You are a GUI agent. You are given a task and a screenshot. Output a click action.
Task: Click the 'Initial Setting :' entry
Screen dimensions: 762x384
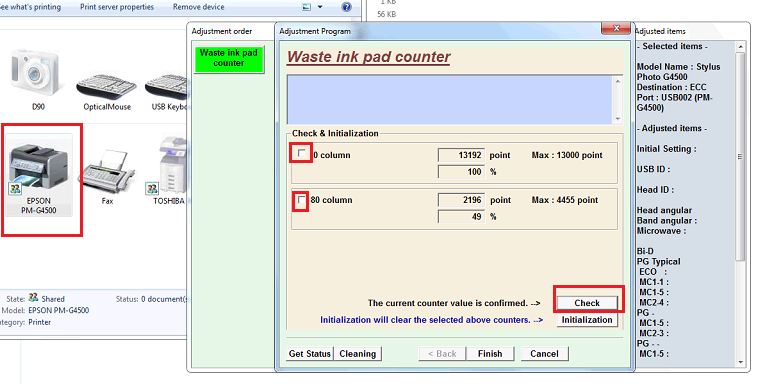pos(666,149)
